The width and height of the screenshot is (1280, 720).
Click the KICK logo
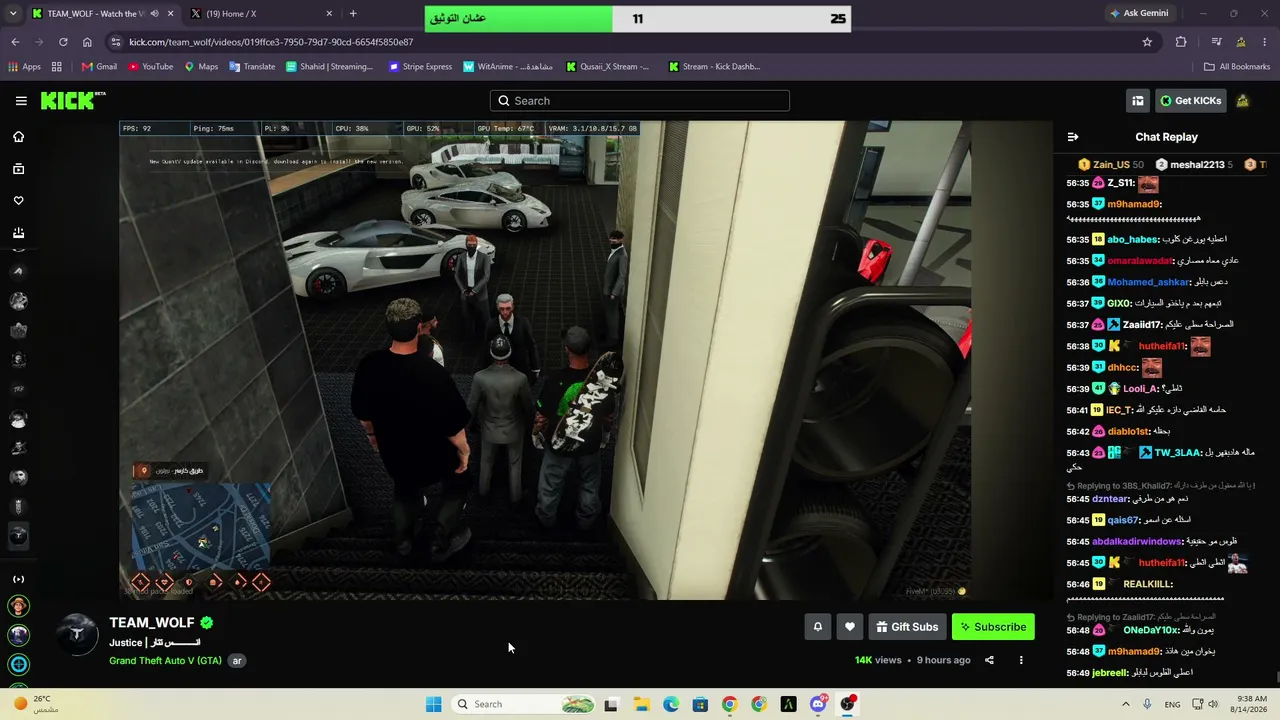pos(72,100)
